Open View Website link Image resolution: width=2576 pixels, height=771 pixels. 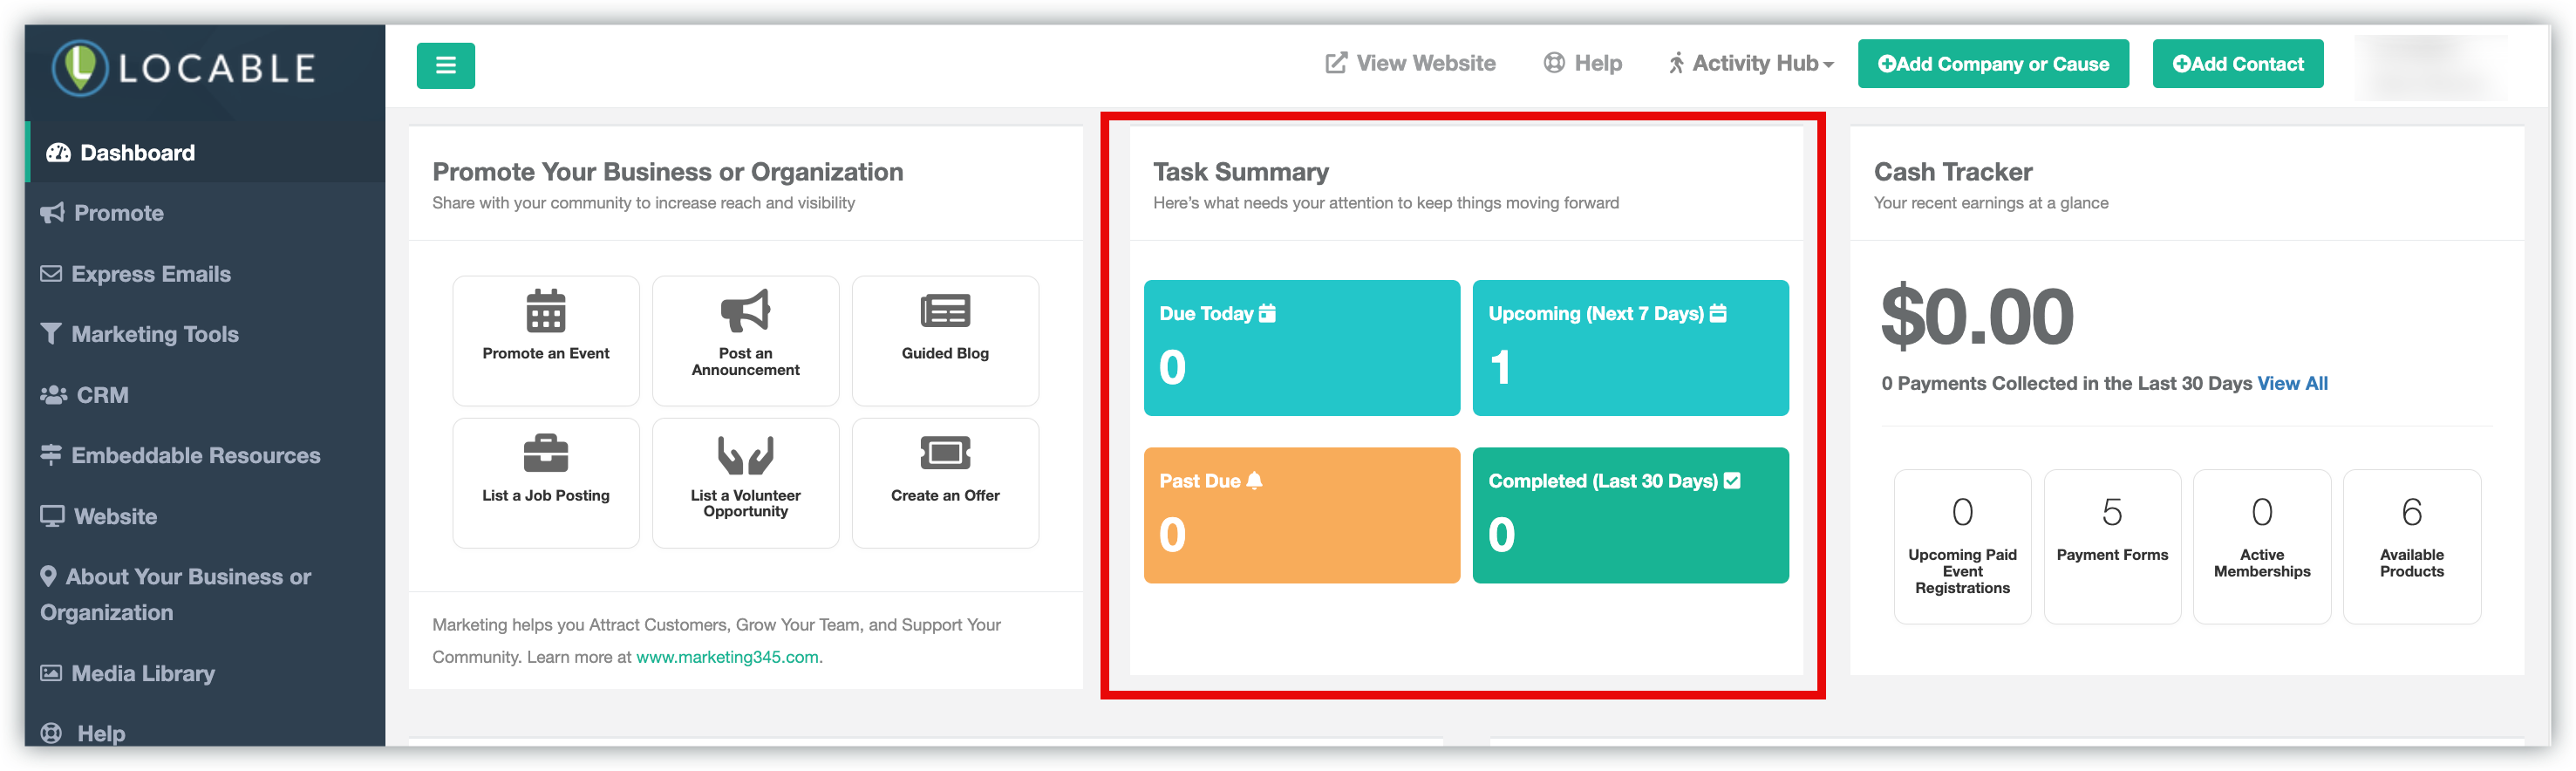[1411, 64]
